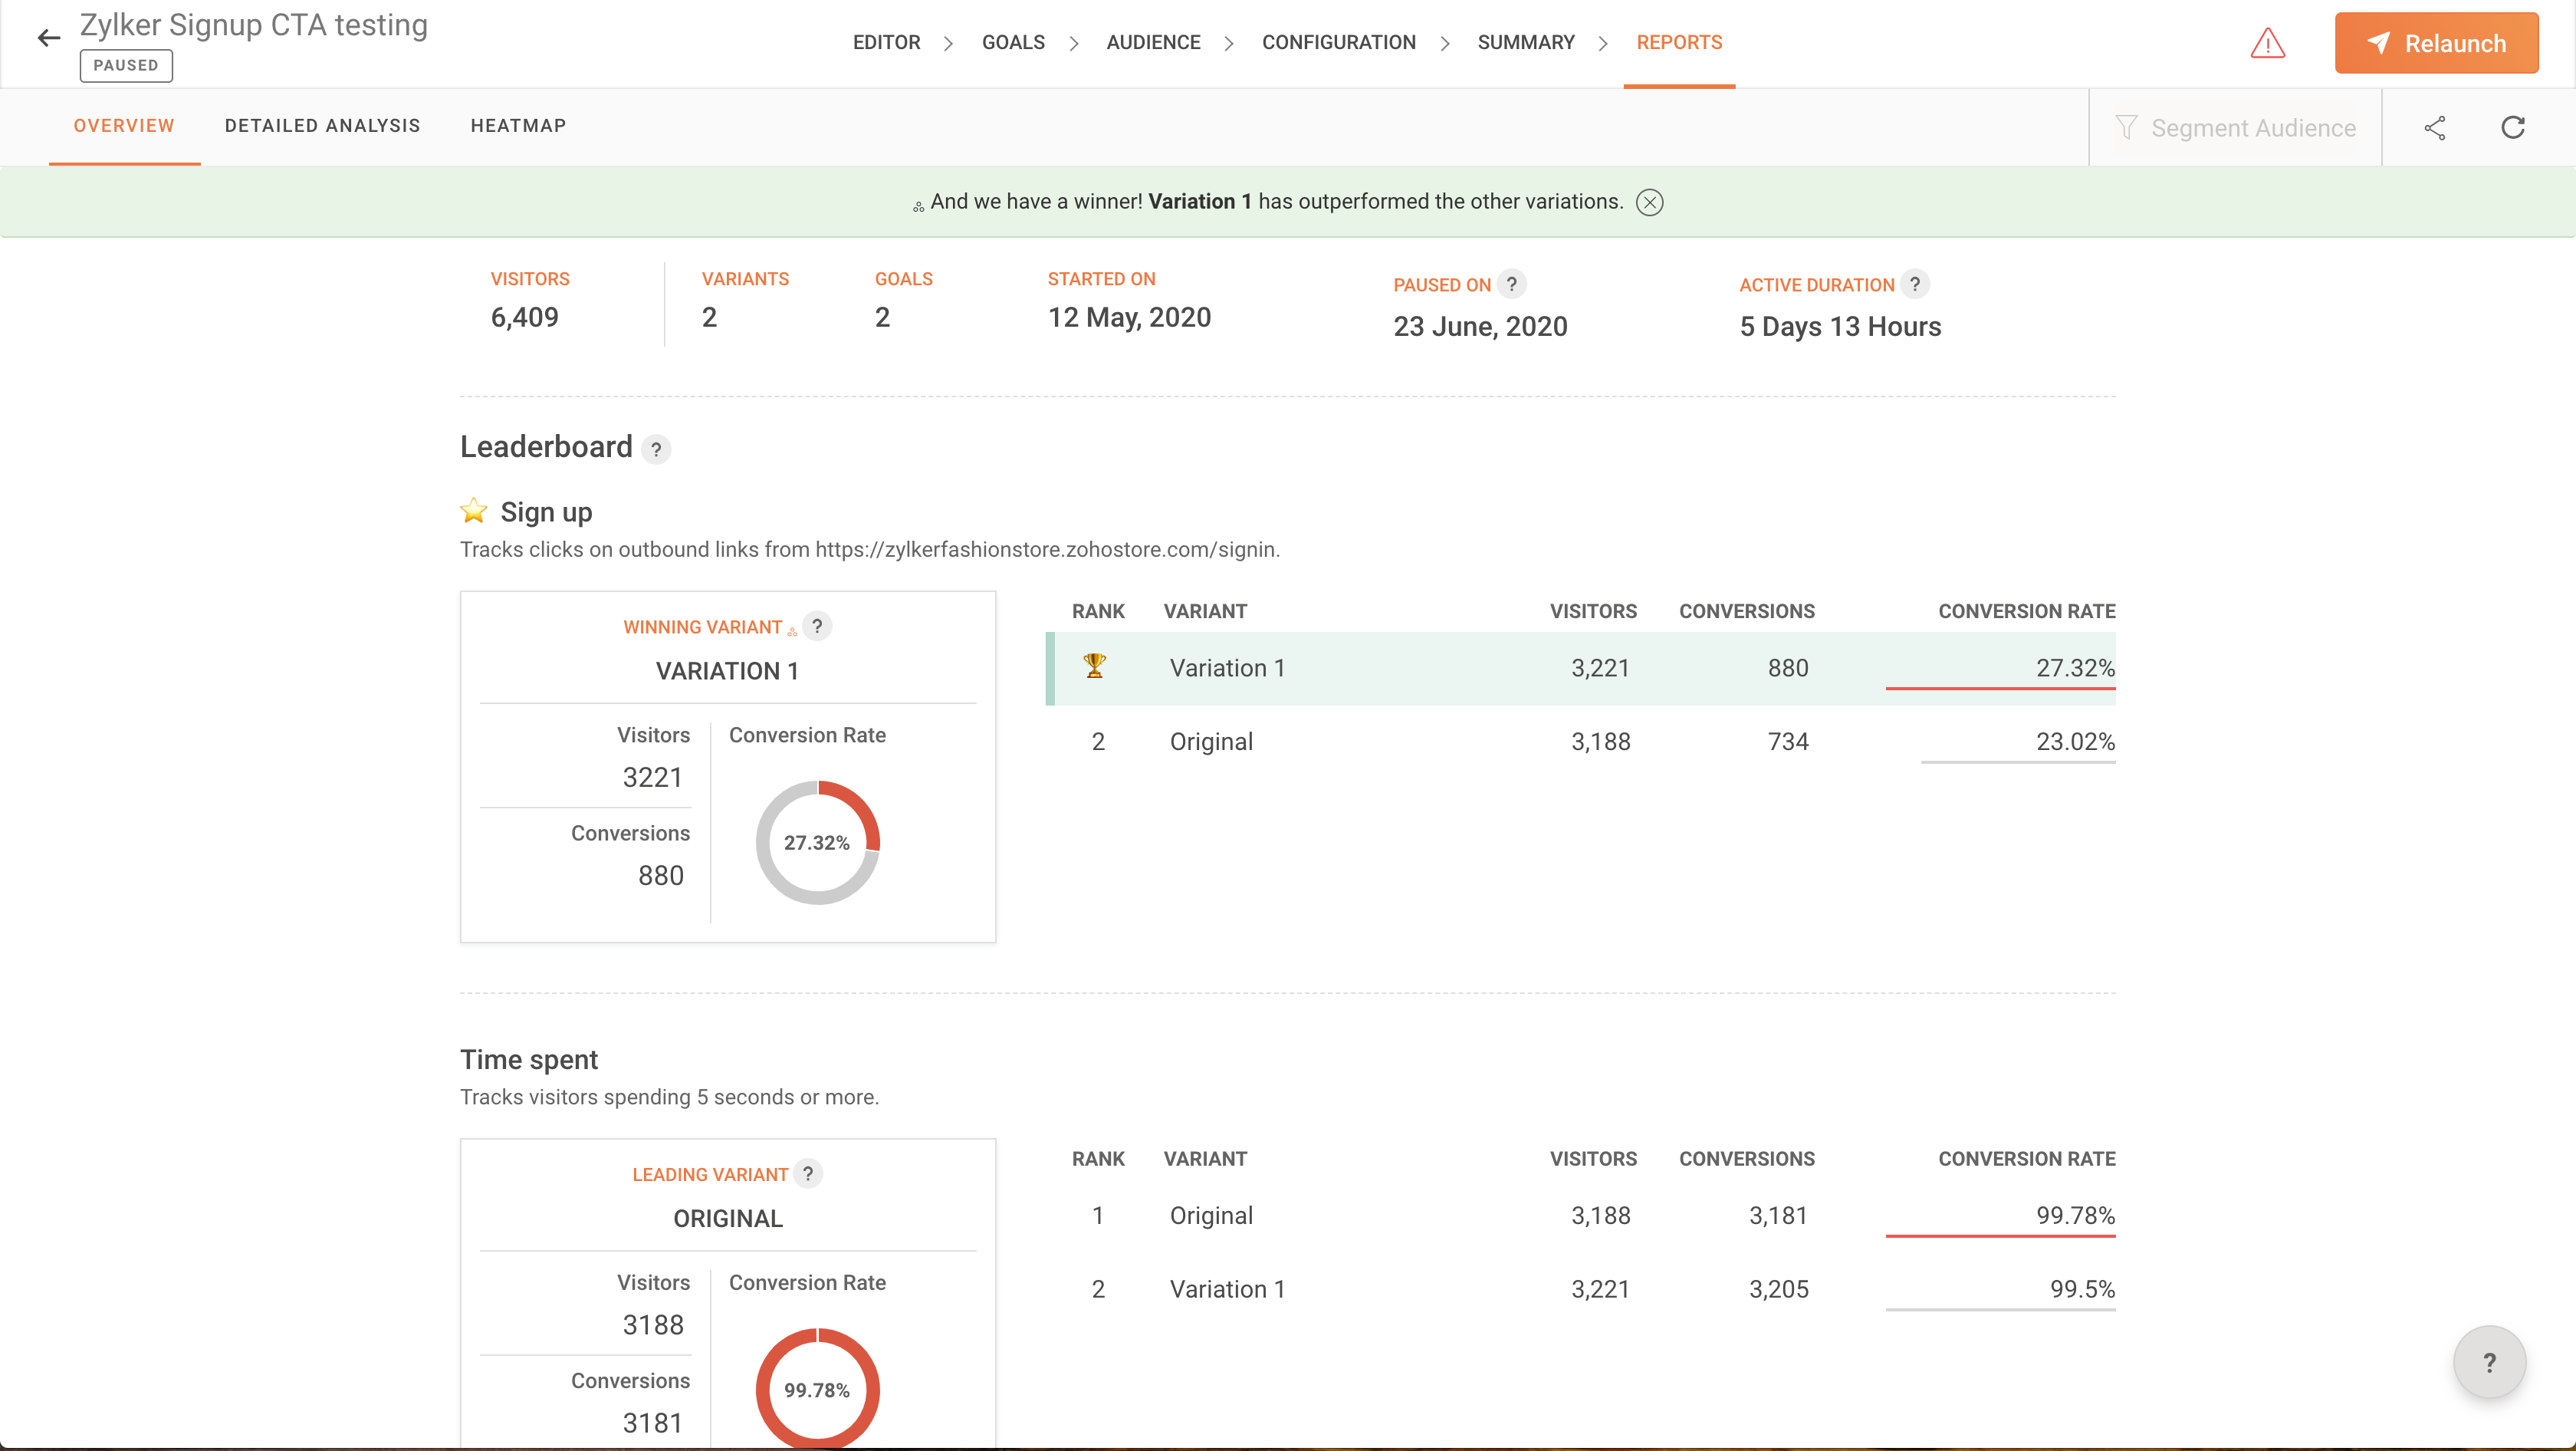Click help icon next to Winning Variant
2576x1451 pixels.
(817, 626)
